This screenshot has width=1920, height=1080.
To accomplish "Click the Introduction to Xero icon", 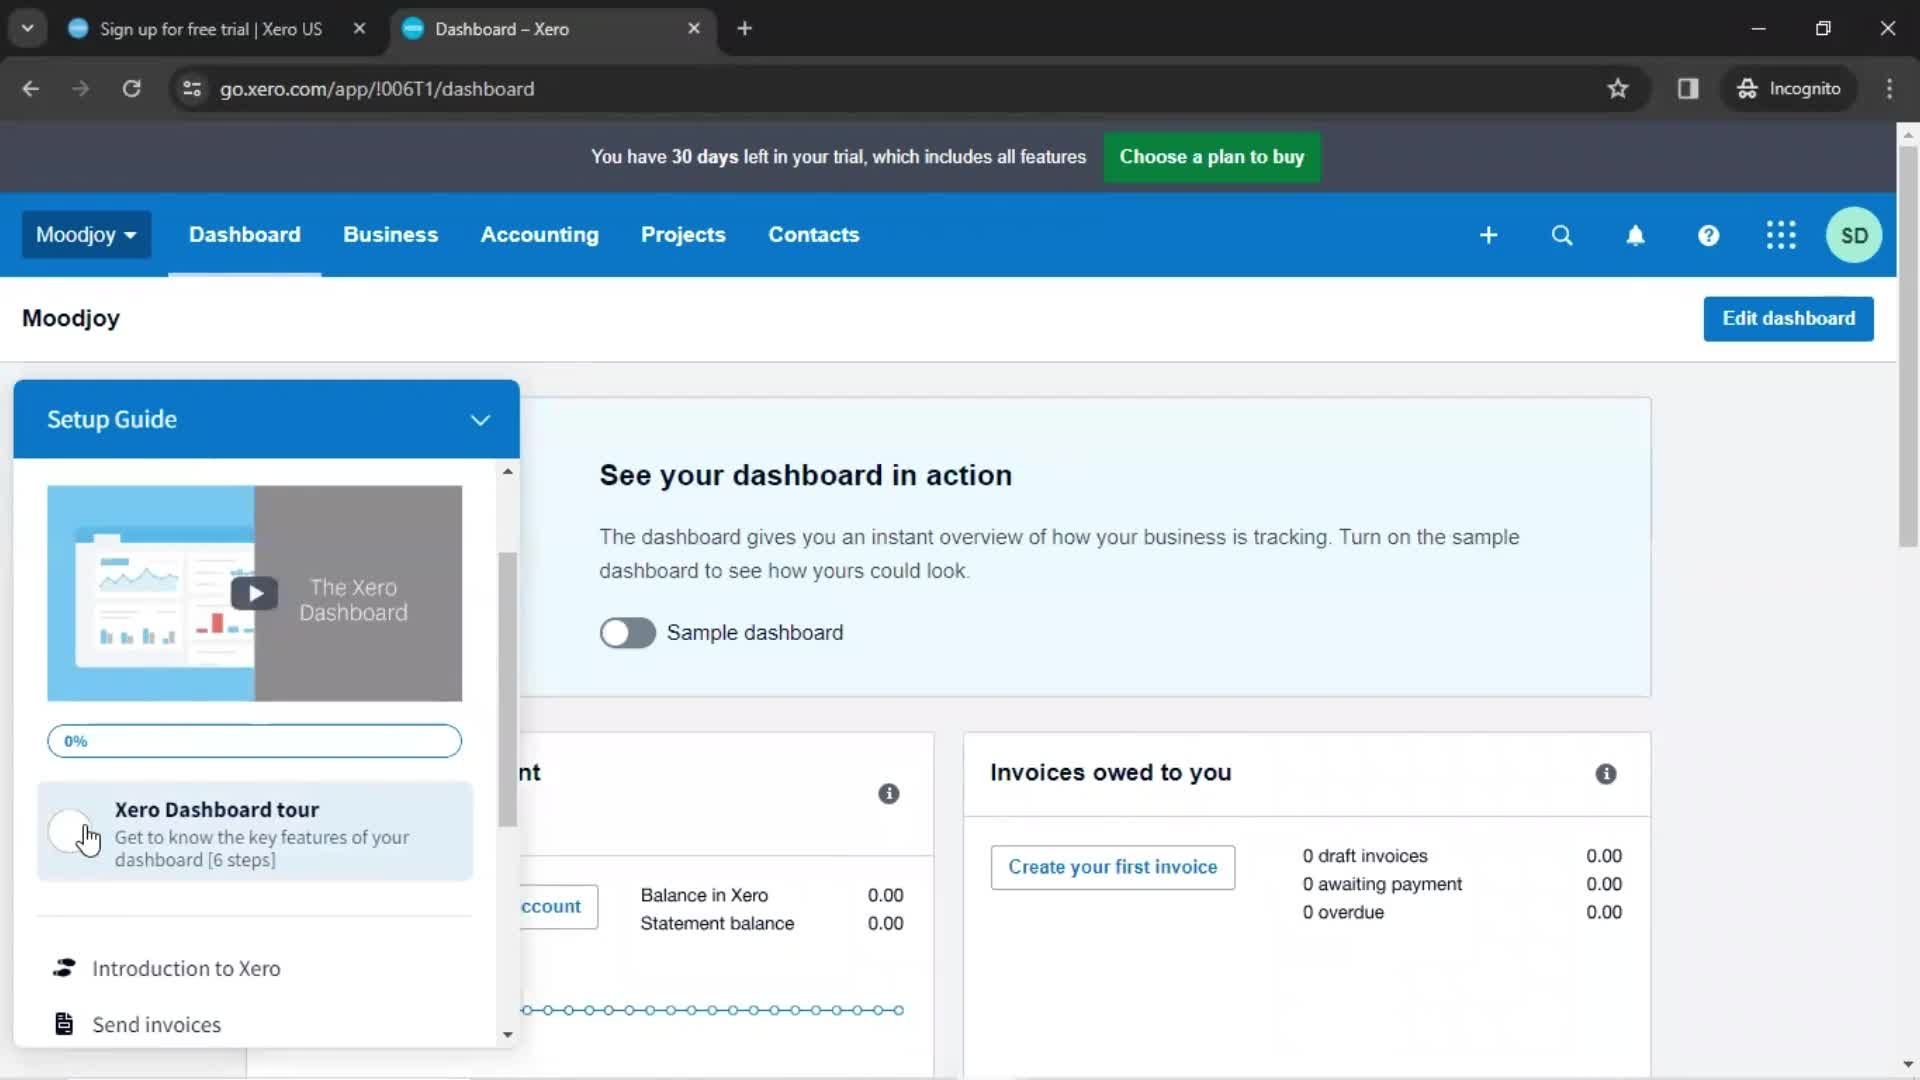I will tap(64, 968).
